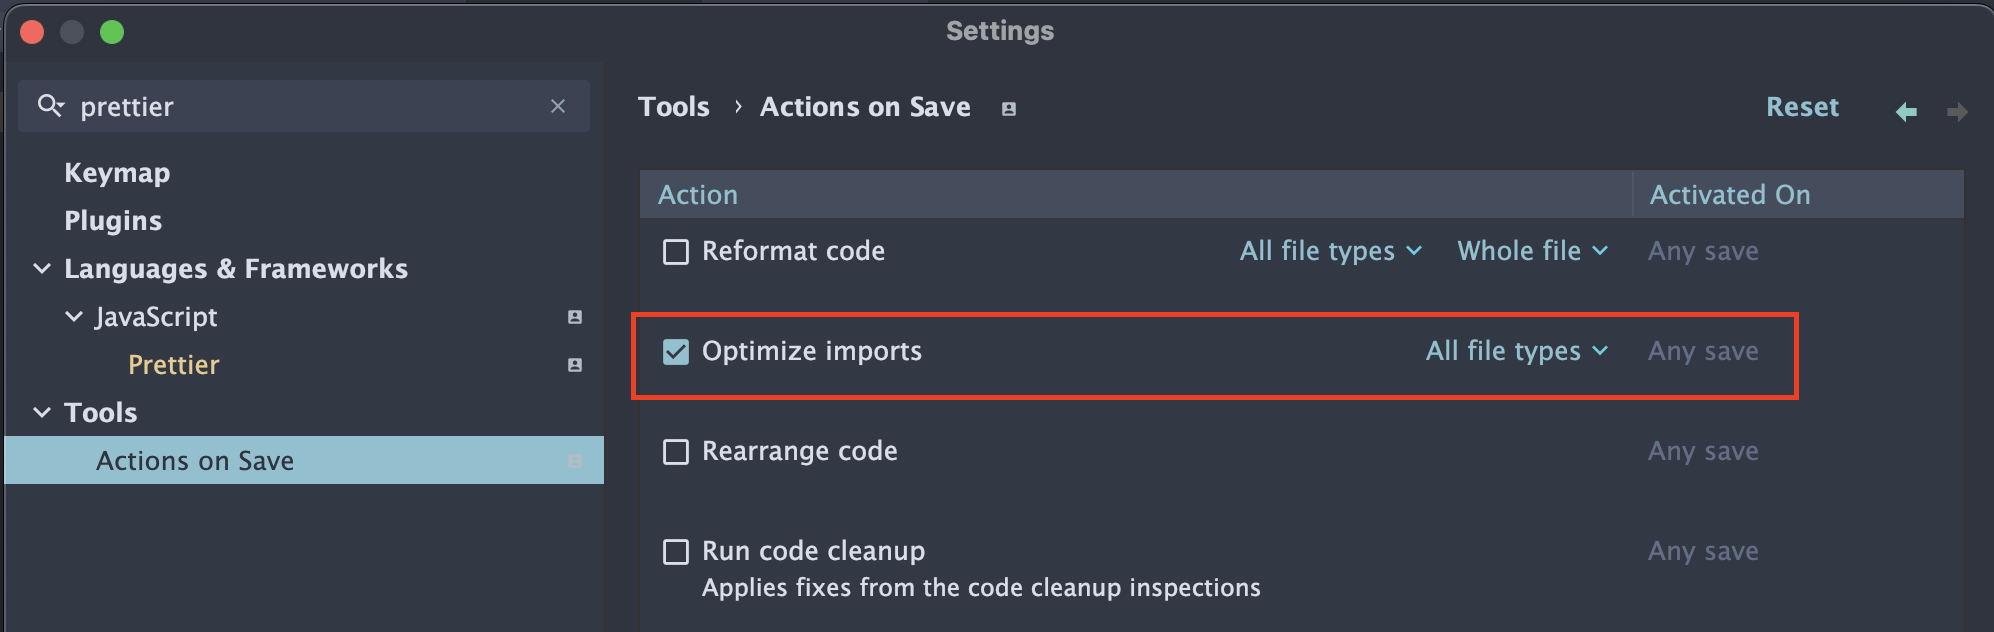Open the Whole file dropdown
This screenshot has height=632, width=1994.
point(1532,251)
